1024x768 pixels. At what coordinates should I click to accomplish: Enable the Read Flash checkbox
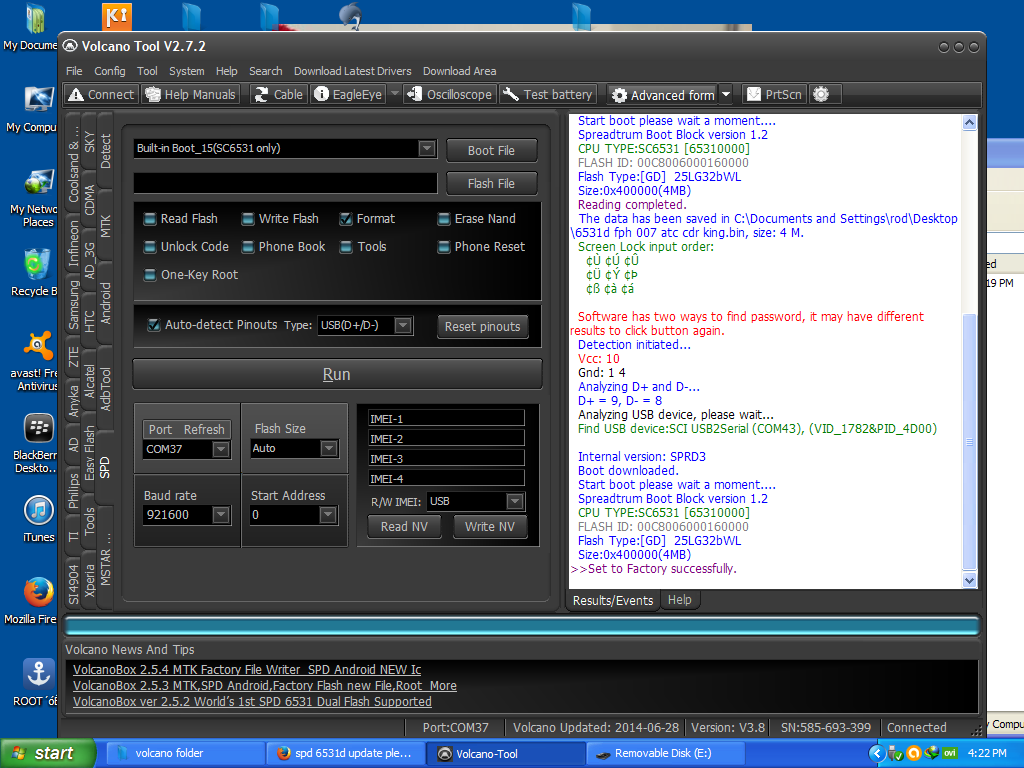(x=150, y=219)
